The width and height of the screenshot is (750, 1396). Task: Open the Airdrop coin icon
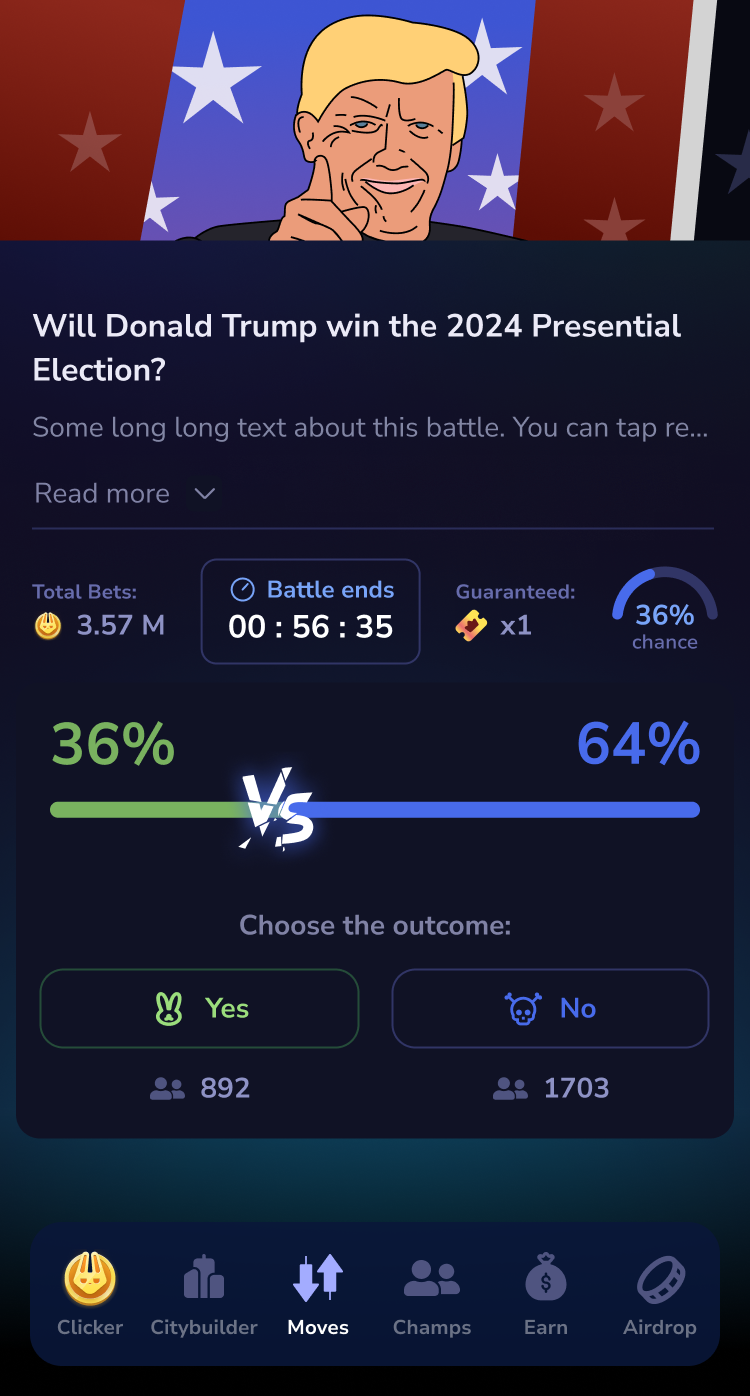[660, 1278]
